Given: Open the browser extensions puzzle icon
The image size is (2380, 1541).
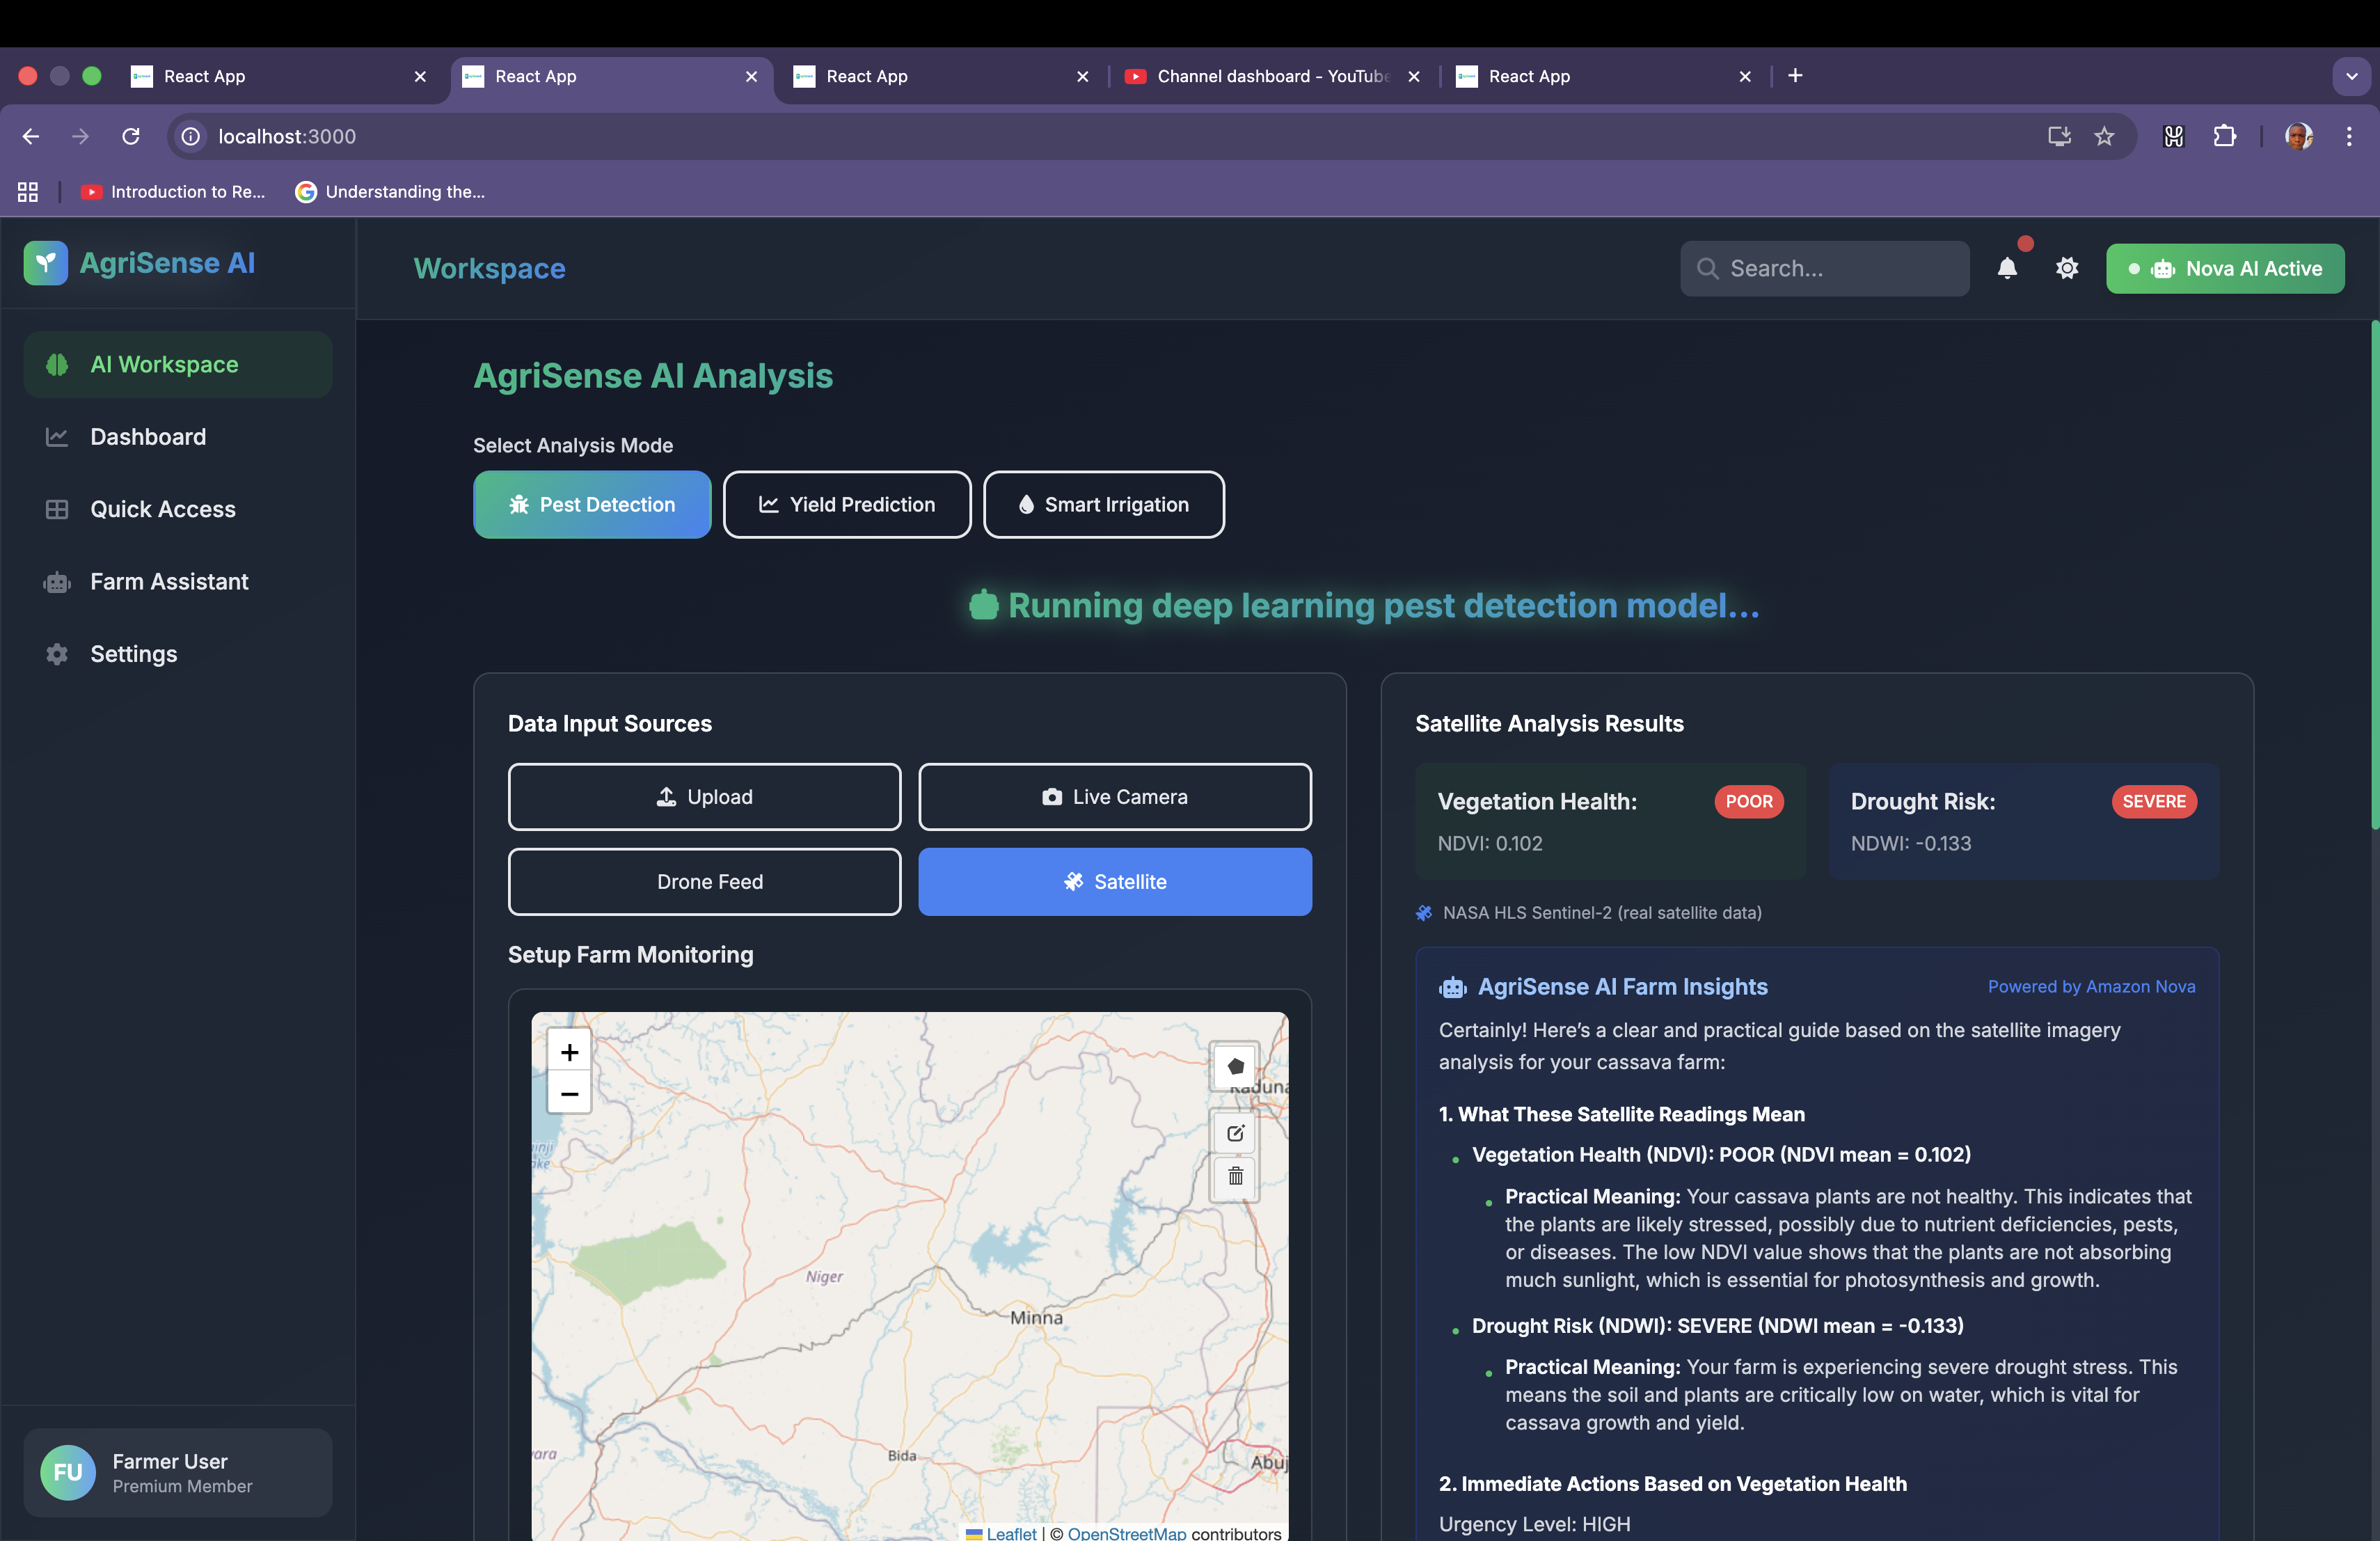Looking at the screenshot, I should [x=2224, y=136].
